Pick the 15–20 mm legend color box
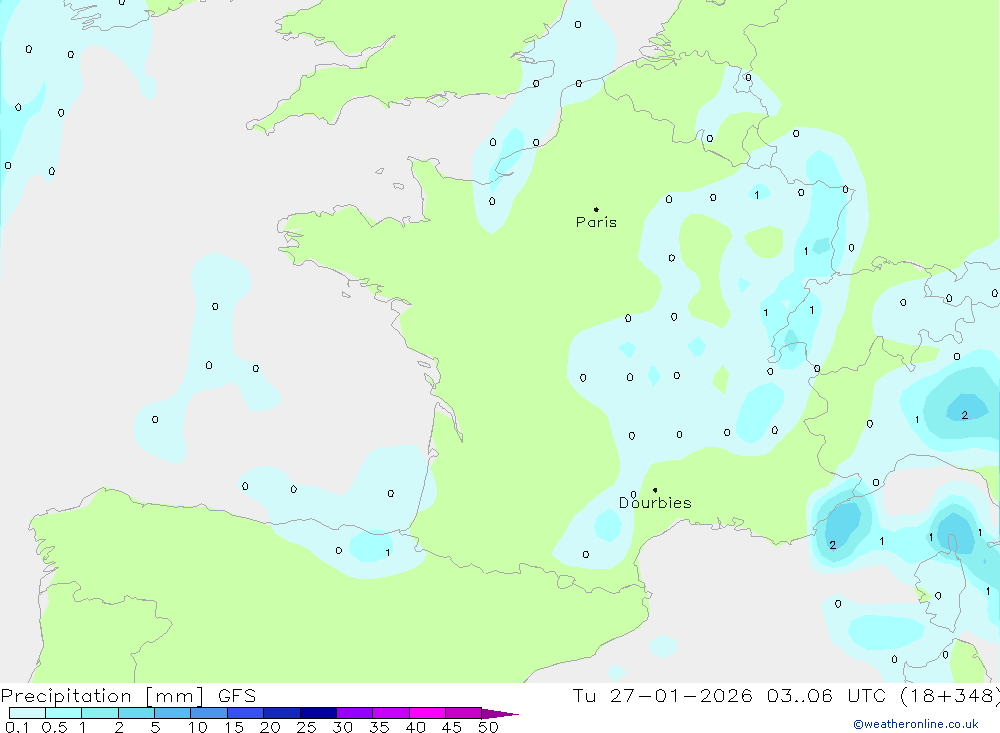The width and height of the screenshot is (1000, 733). click(x=245, y=713)
